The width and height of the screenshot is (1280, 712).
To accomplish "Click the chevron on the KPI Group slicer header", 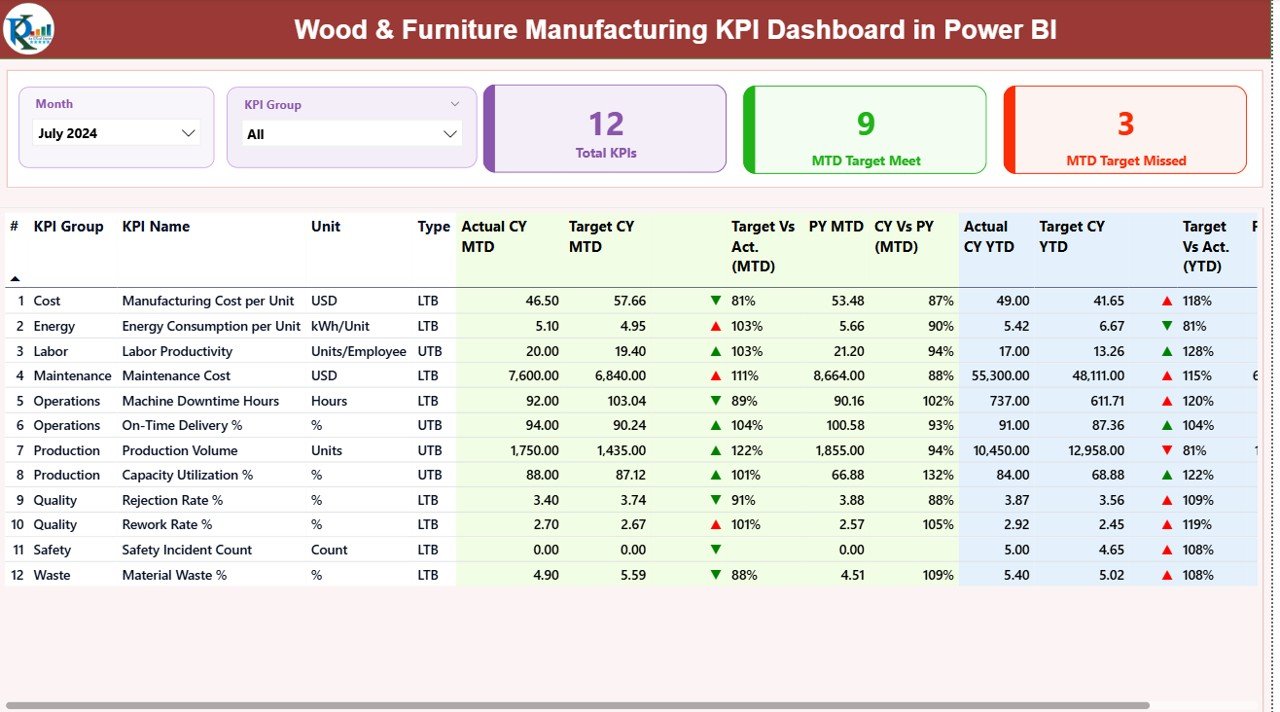I will [x=456, y=103].
